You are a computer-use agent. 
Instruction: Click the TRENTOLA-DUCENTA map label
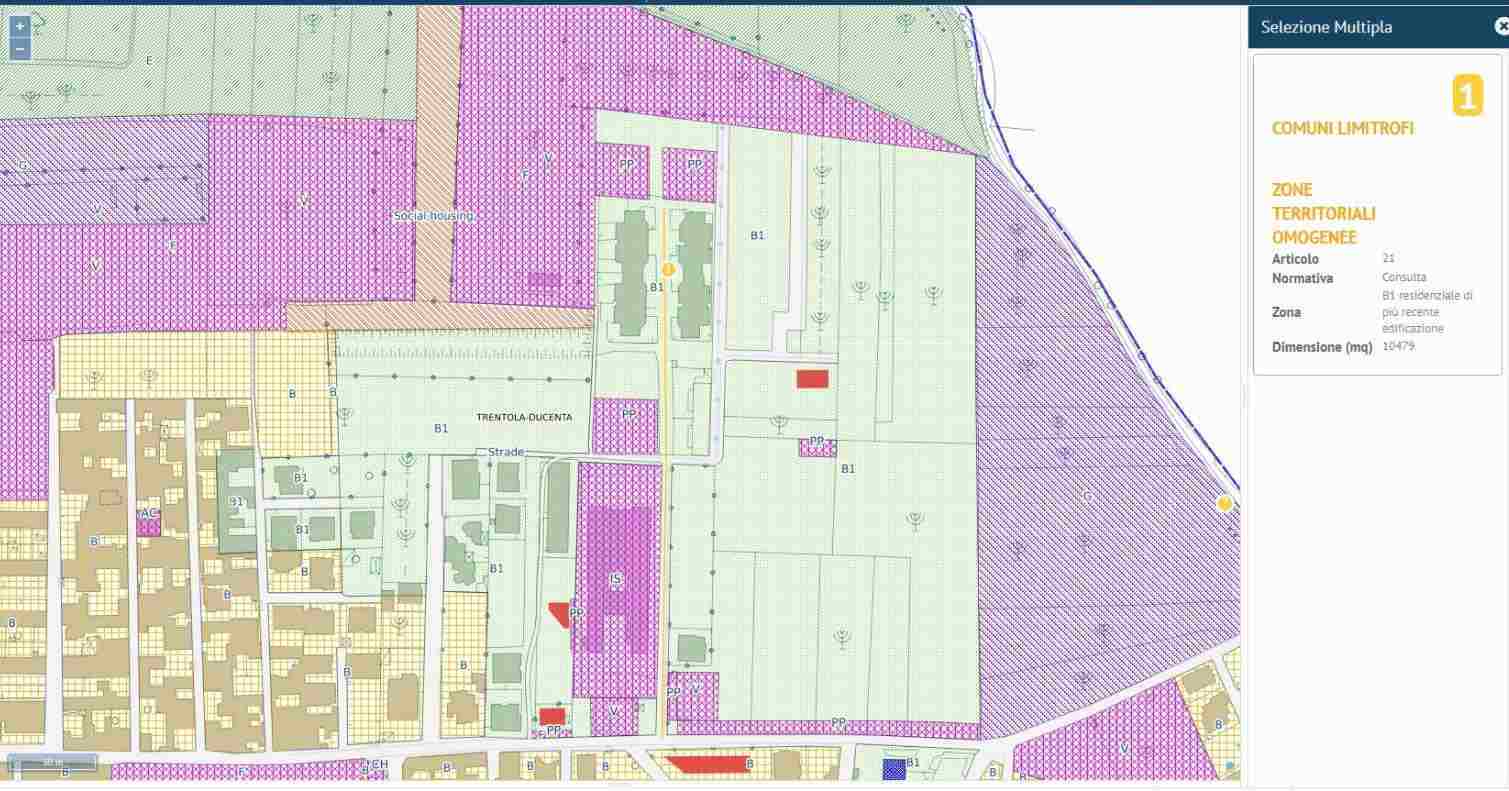click(524, 417)
